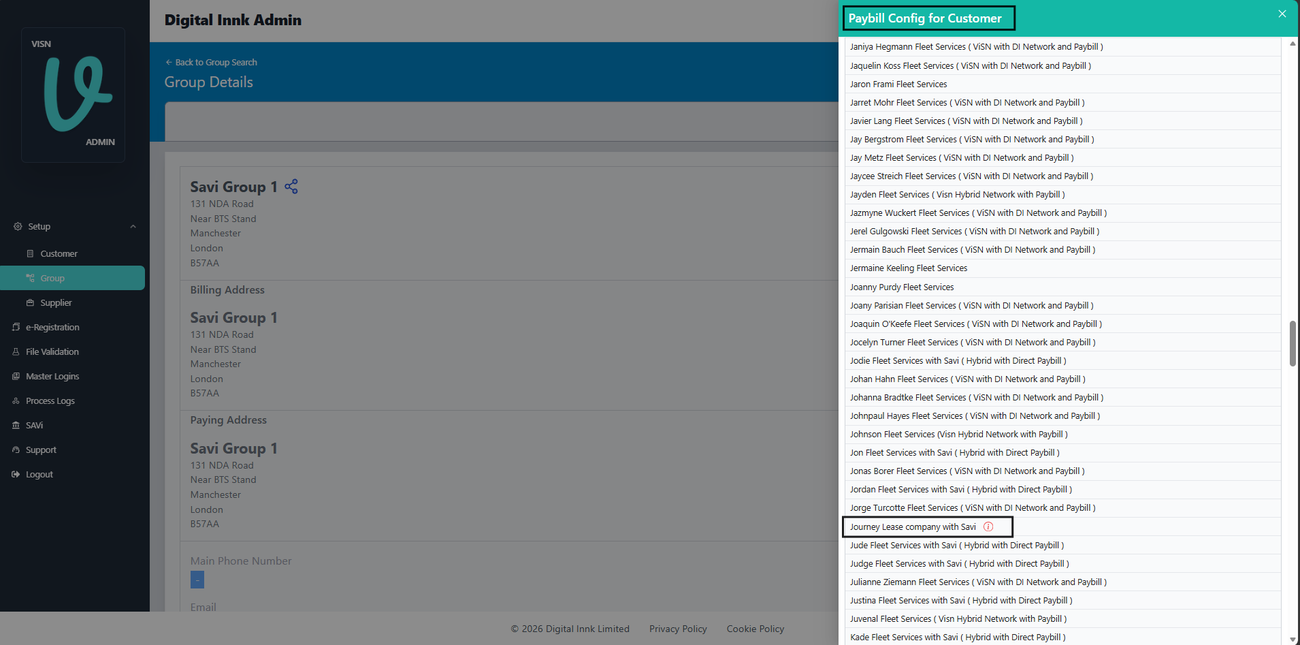
Task: Select Joany Parisian Fleet Services
Action: coord(1064,305)
